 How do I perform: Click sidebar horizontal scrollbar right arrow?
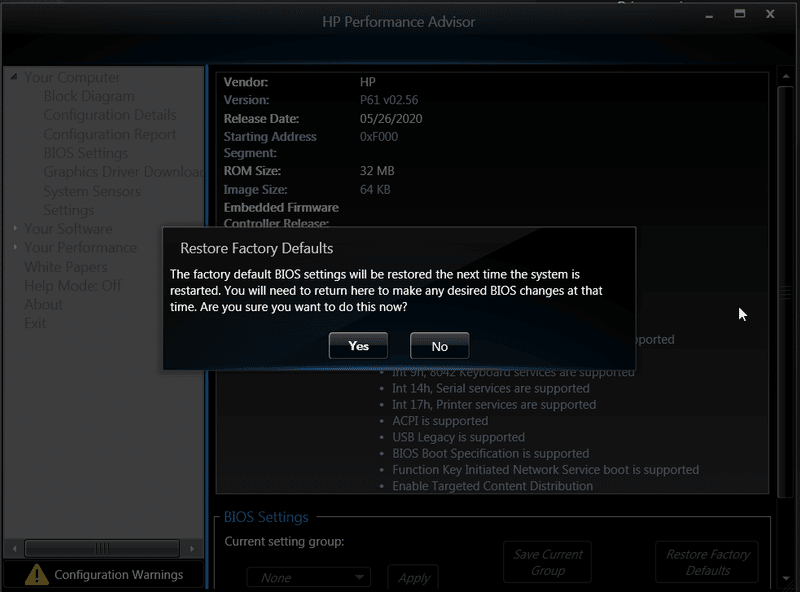pyautogui.click(x=192, y=549)
